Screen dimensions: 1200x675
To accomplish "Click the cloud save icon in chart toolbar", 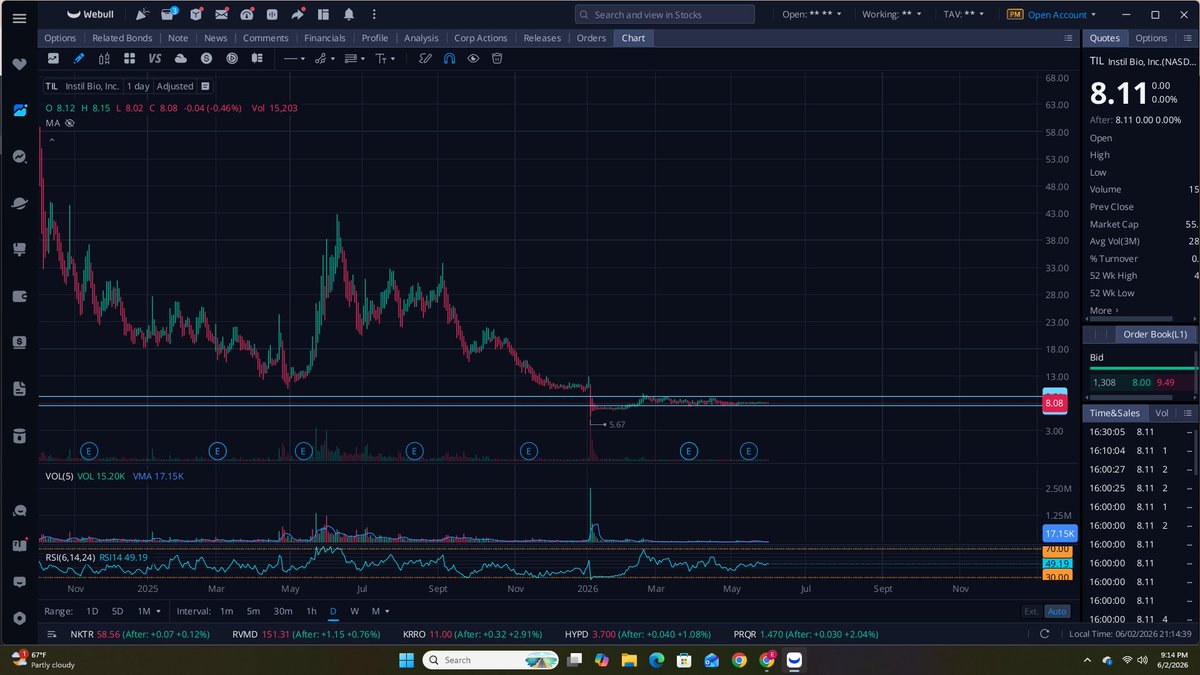I will click(x=181, y=59).
